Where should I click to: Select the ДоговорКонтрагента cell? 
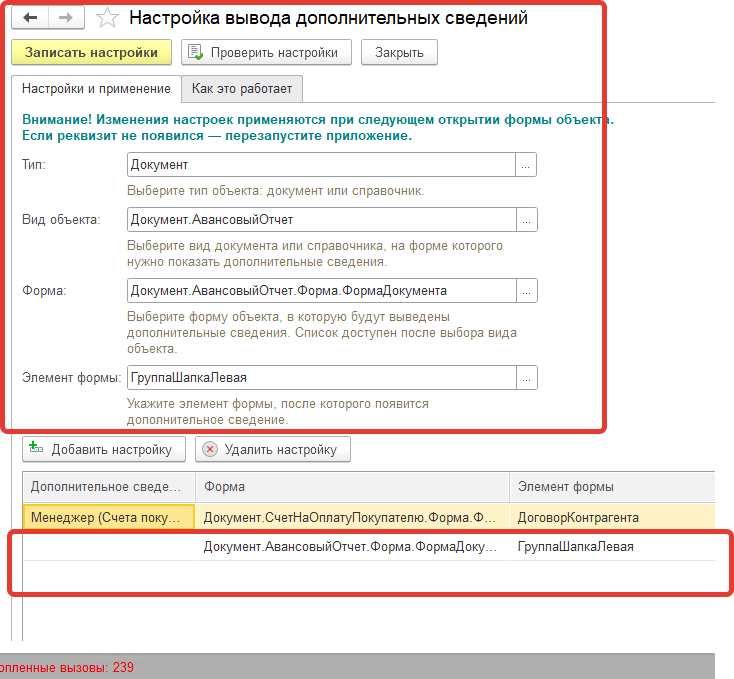[x=612, y=517]
